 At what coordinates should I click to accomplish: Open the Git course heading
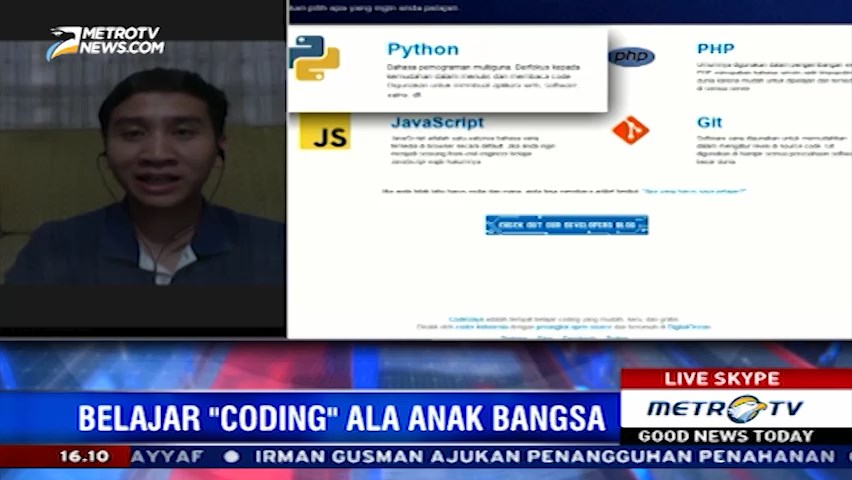click(710, 122)
